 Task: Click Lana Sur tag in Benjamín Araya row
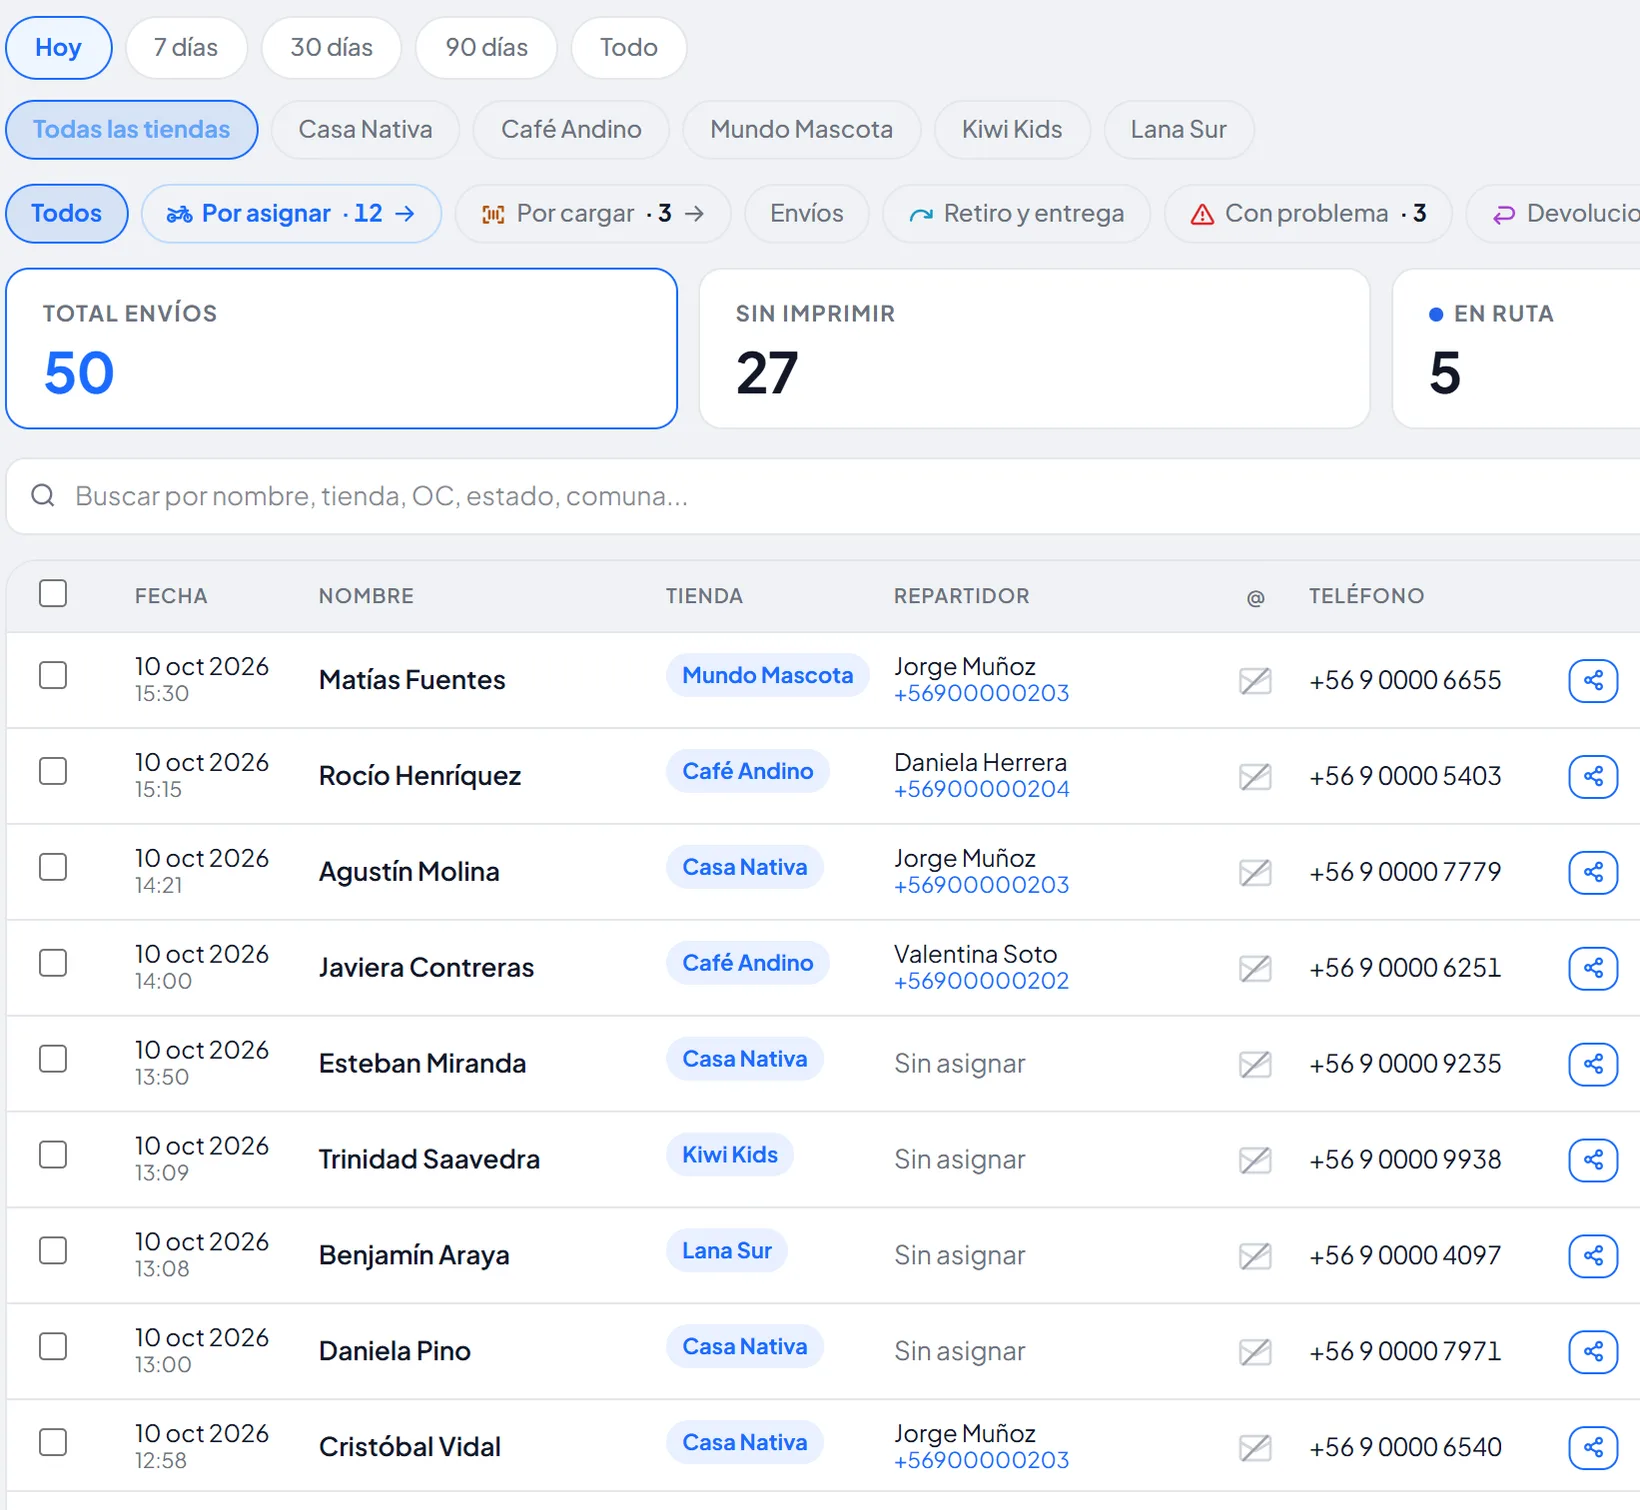pos(727,1251)
